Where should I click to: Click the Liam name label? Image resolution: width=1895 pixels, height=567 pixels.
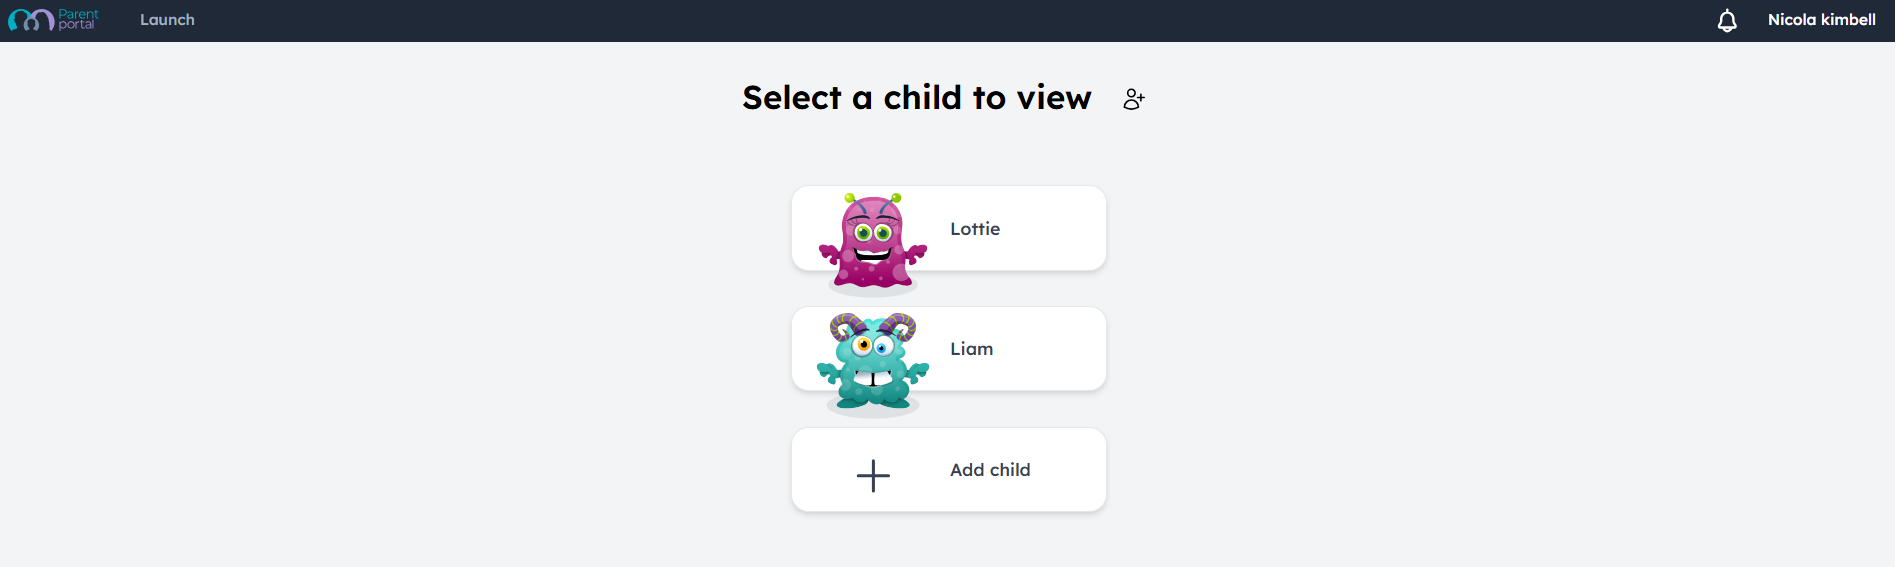pyautogui.click(x=971, y=349)
